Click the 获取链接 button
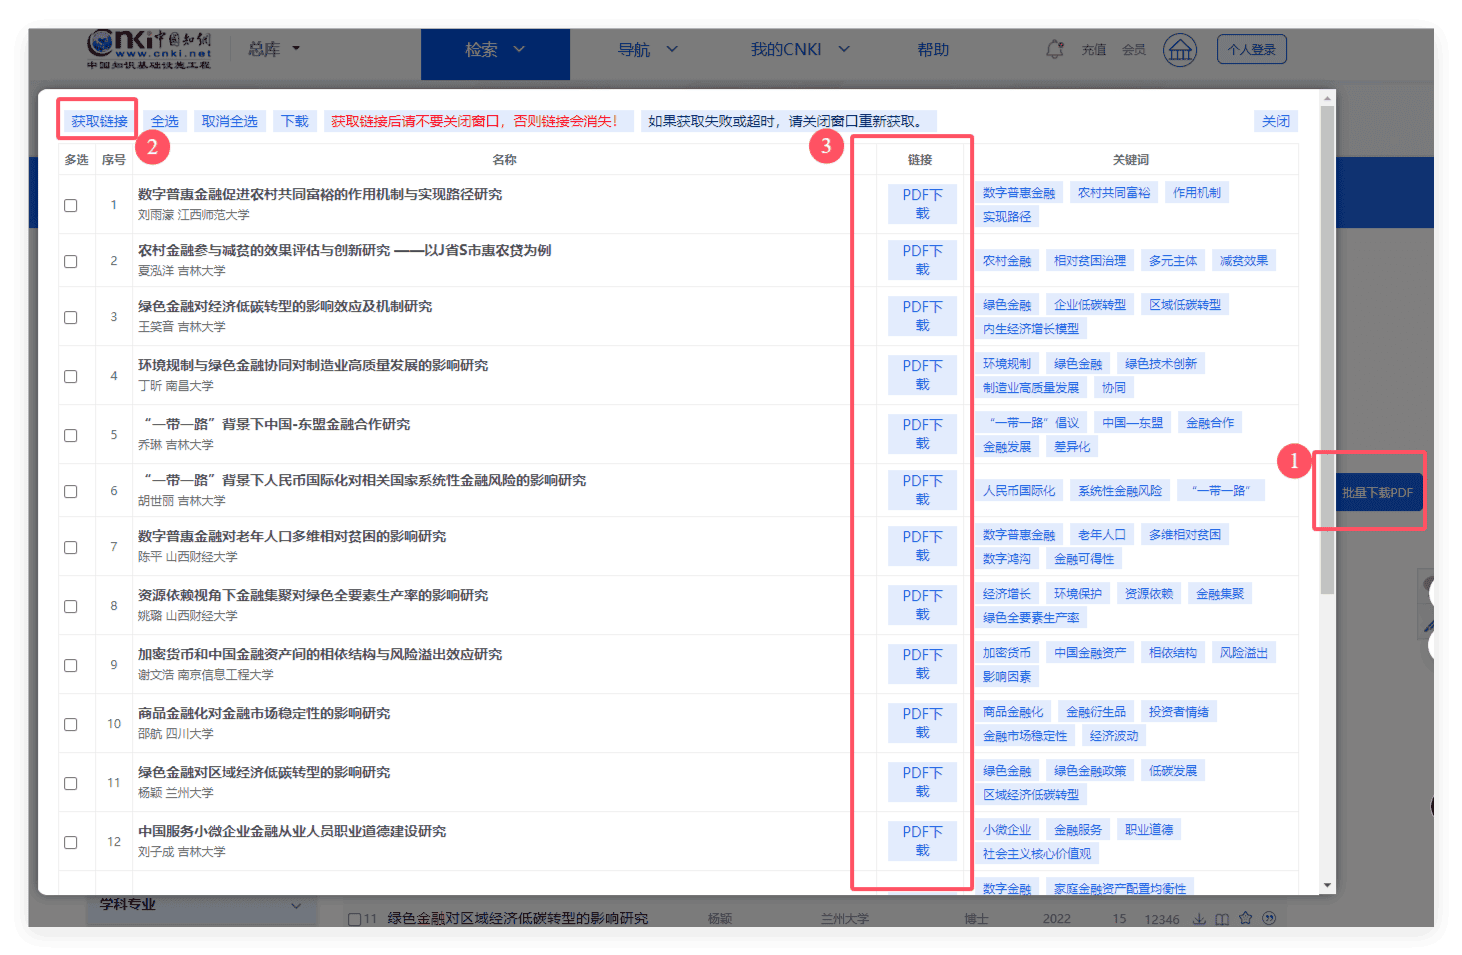Image resolution: width=1462 pixels, height=955 pixels. coord(99,121)
